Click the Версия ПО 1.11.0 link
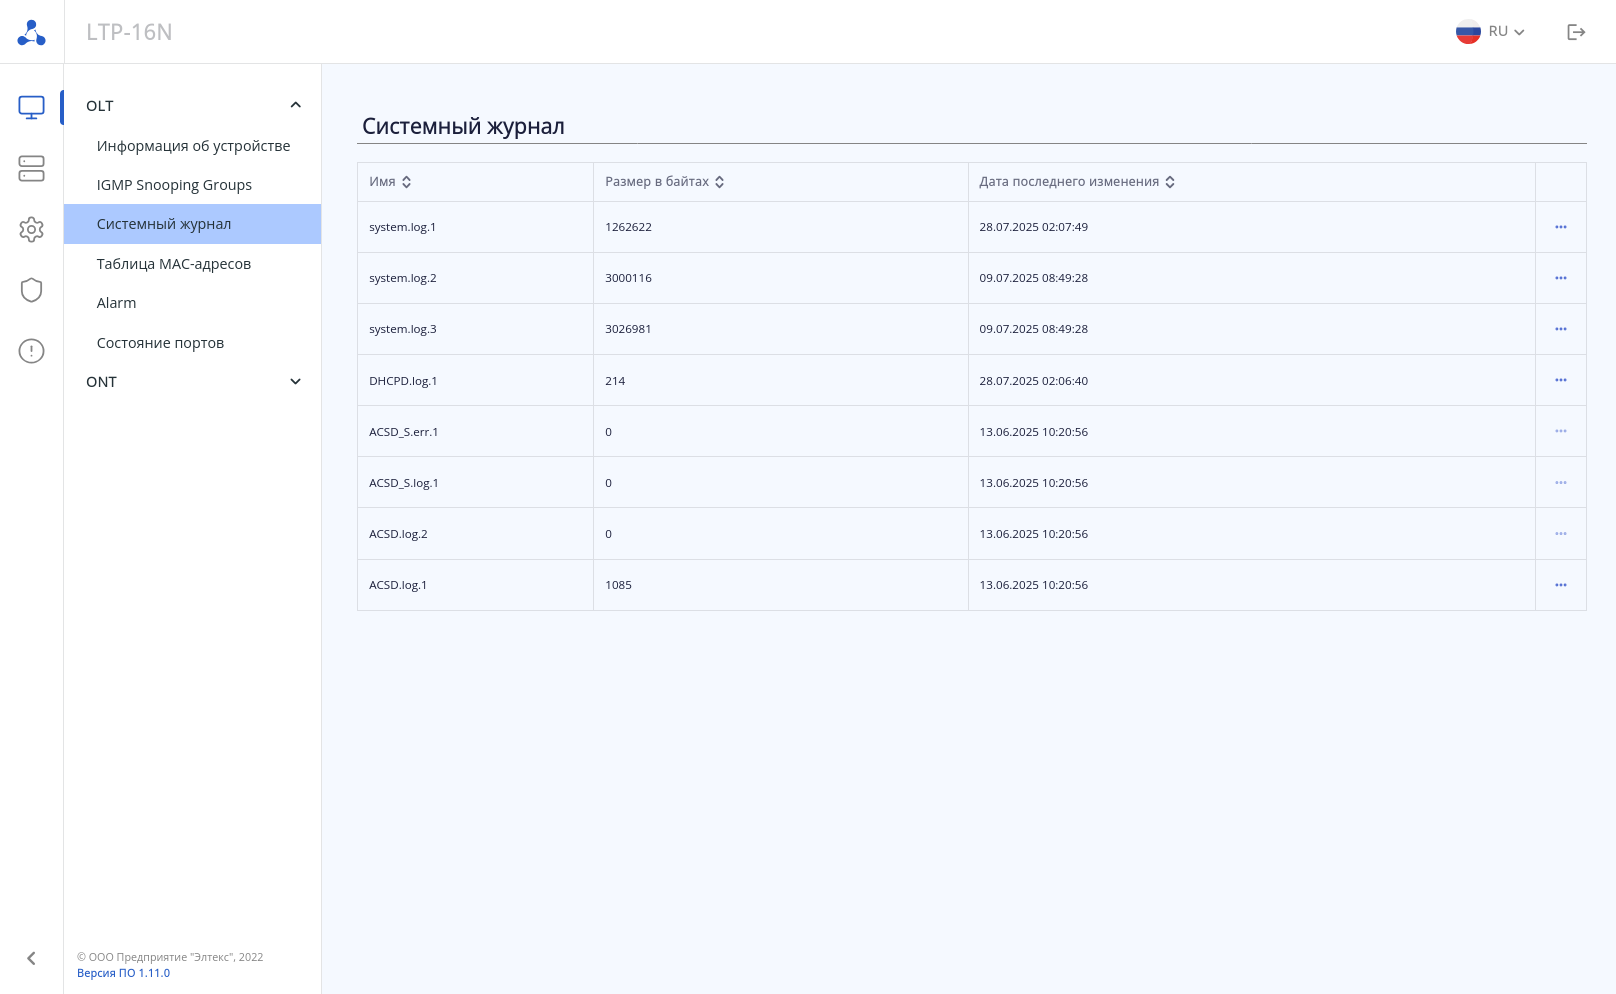 click(x=123, y=973)
